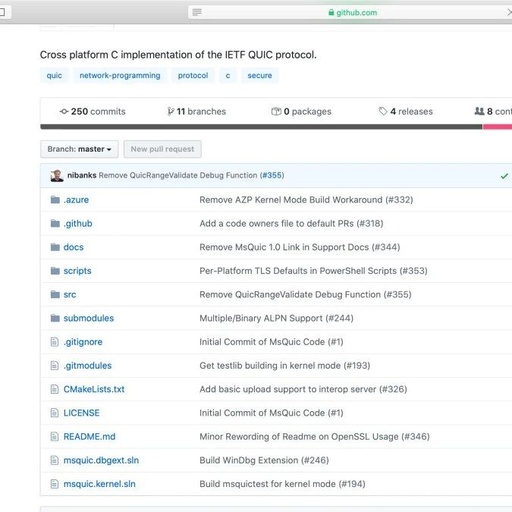Select the secure topic tag

coord(260,75)
